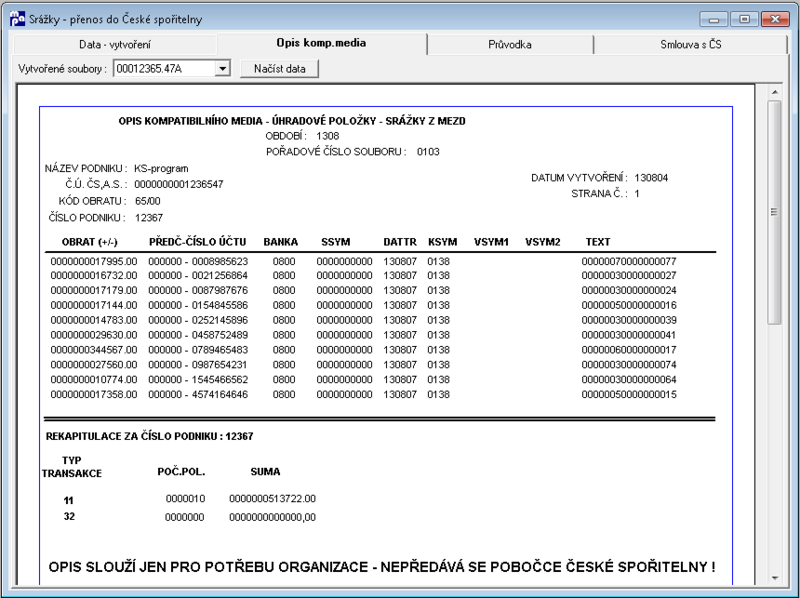Click amount 0000000029630.00

point(94,335)
